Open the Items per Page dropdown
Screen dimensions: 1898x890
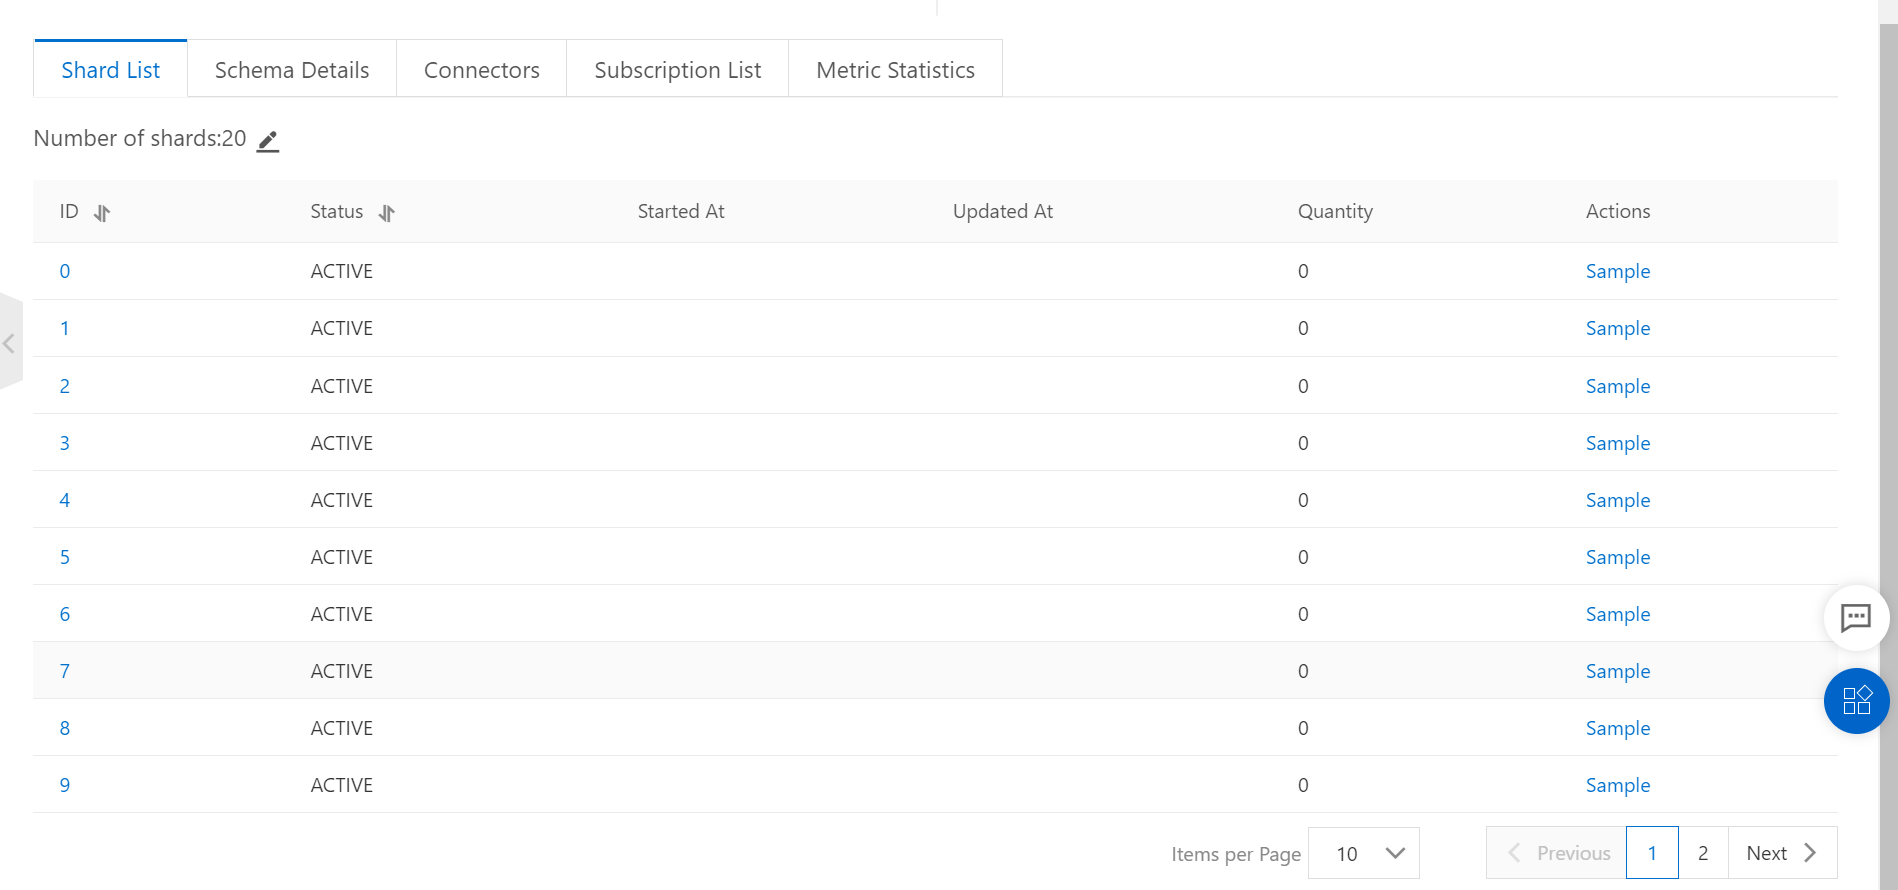click(x=1364, y=853)
